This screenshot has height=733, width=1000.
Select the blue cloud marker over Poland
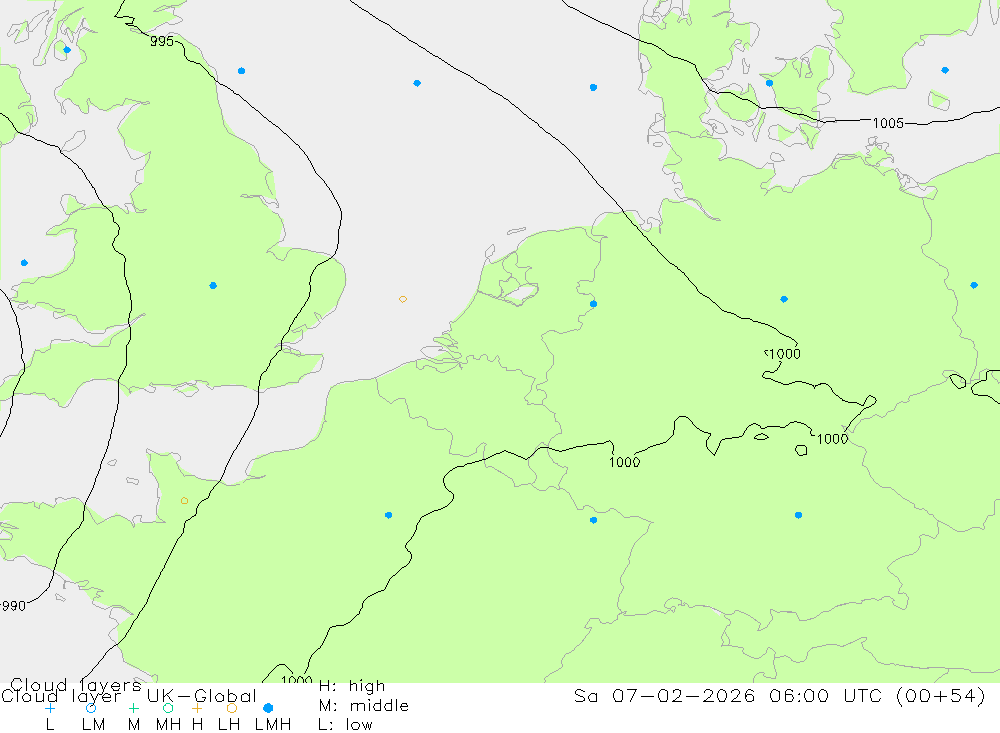coord(973,285)
